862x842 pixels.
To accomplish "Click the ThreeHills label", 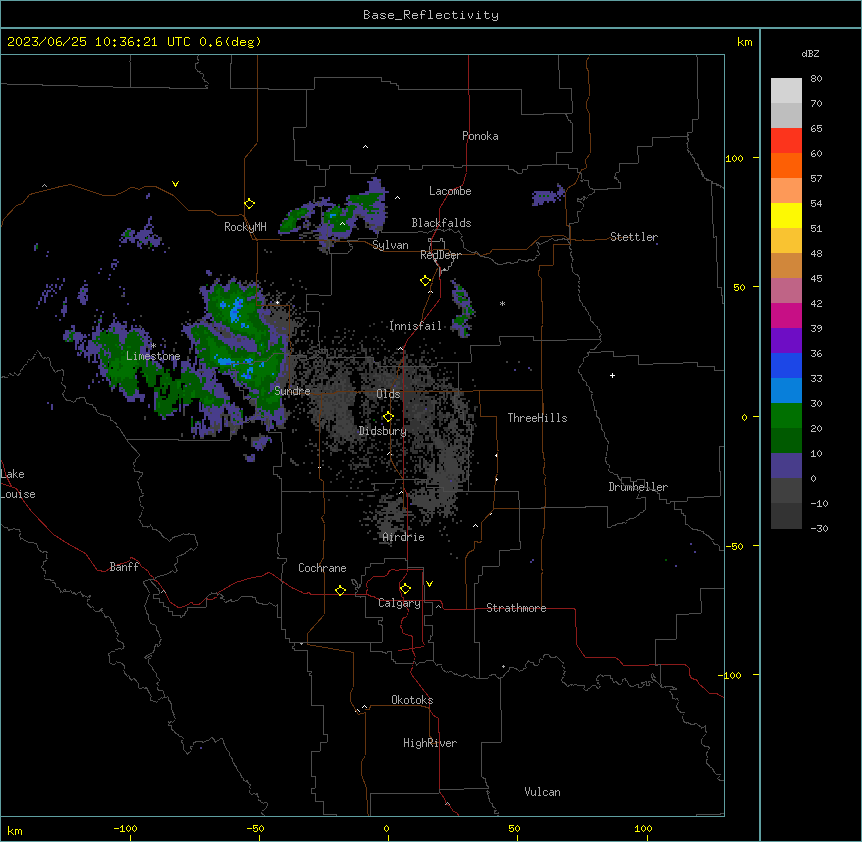I will point(537,418).
